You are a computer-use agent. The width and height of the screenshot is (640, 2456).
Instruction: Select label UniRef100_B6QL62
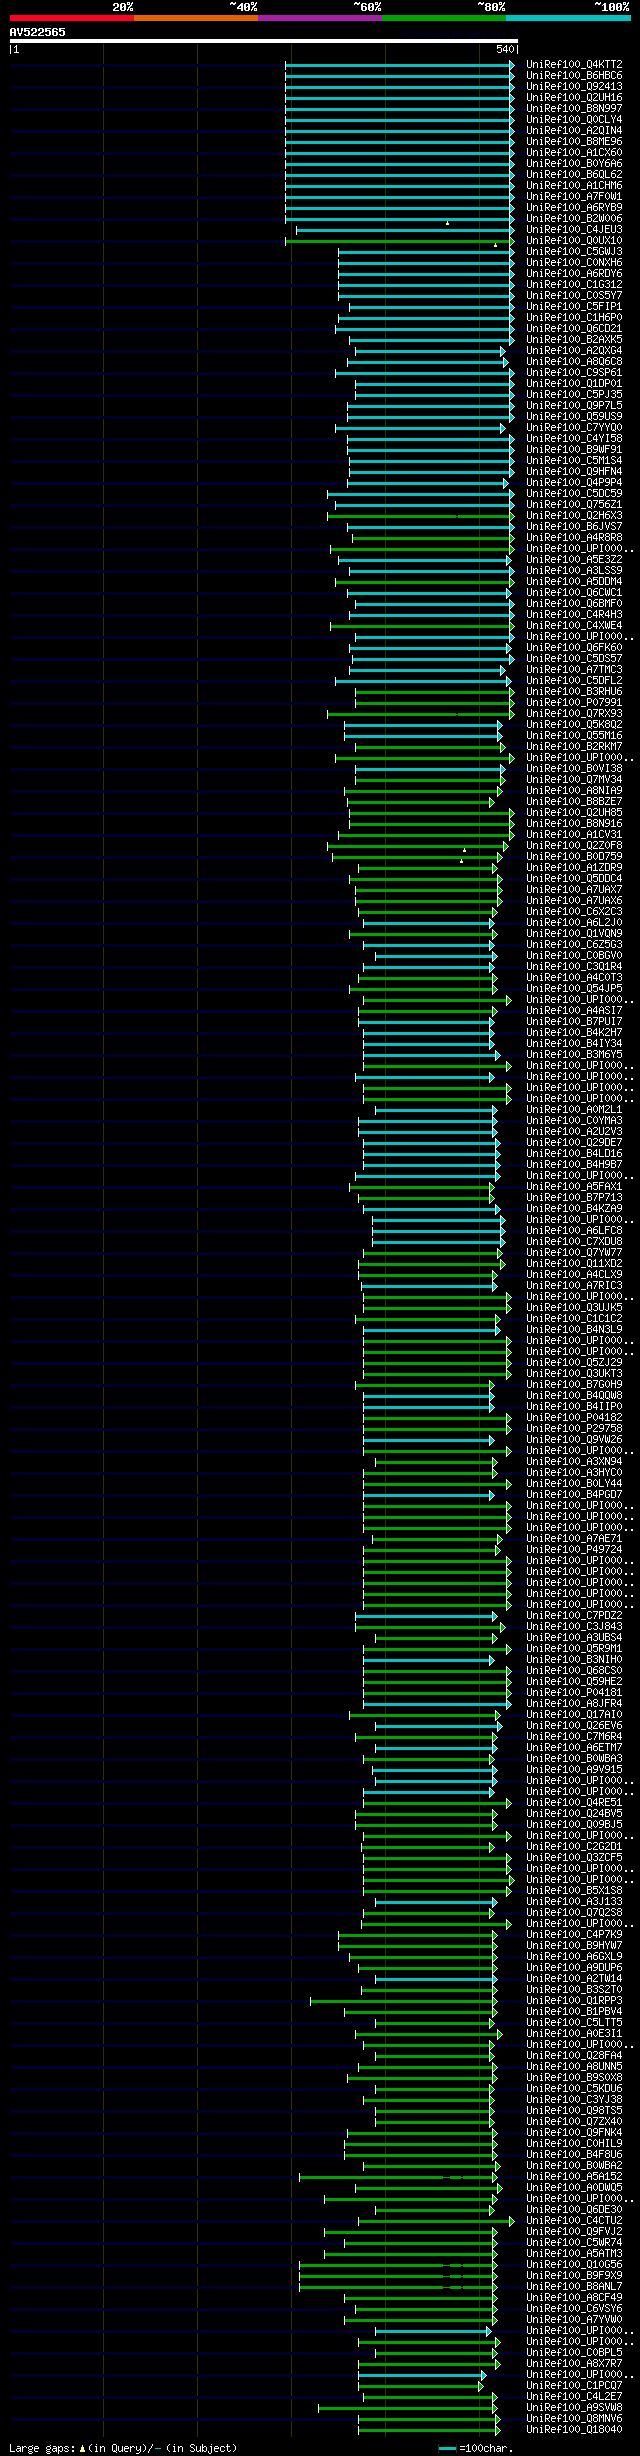(574, 174)
